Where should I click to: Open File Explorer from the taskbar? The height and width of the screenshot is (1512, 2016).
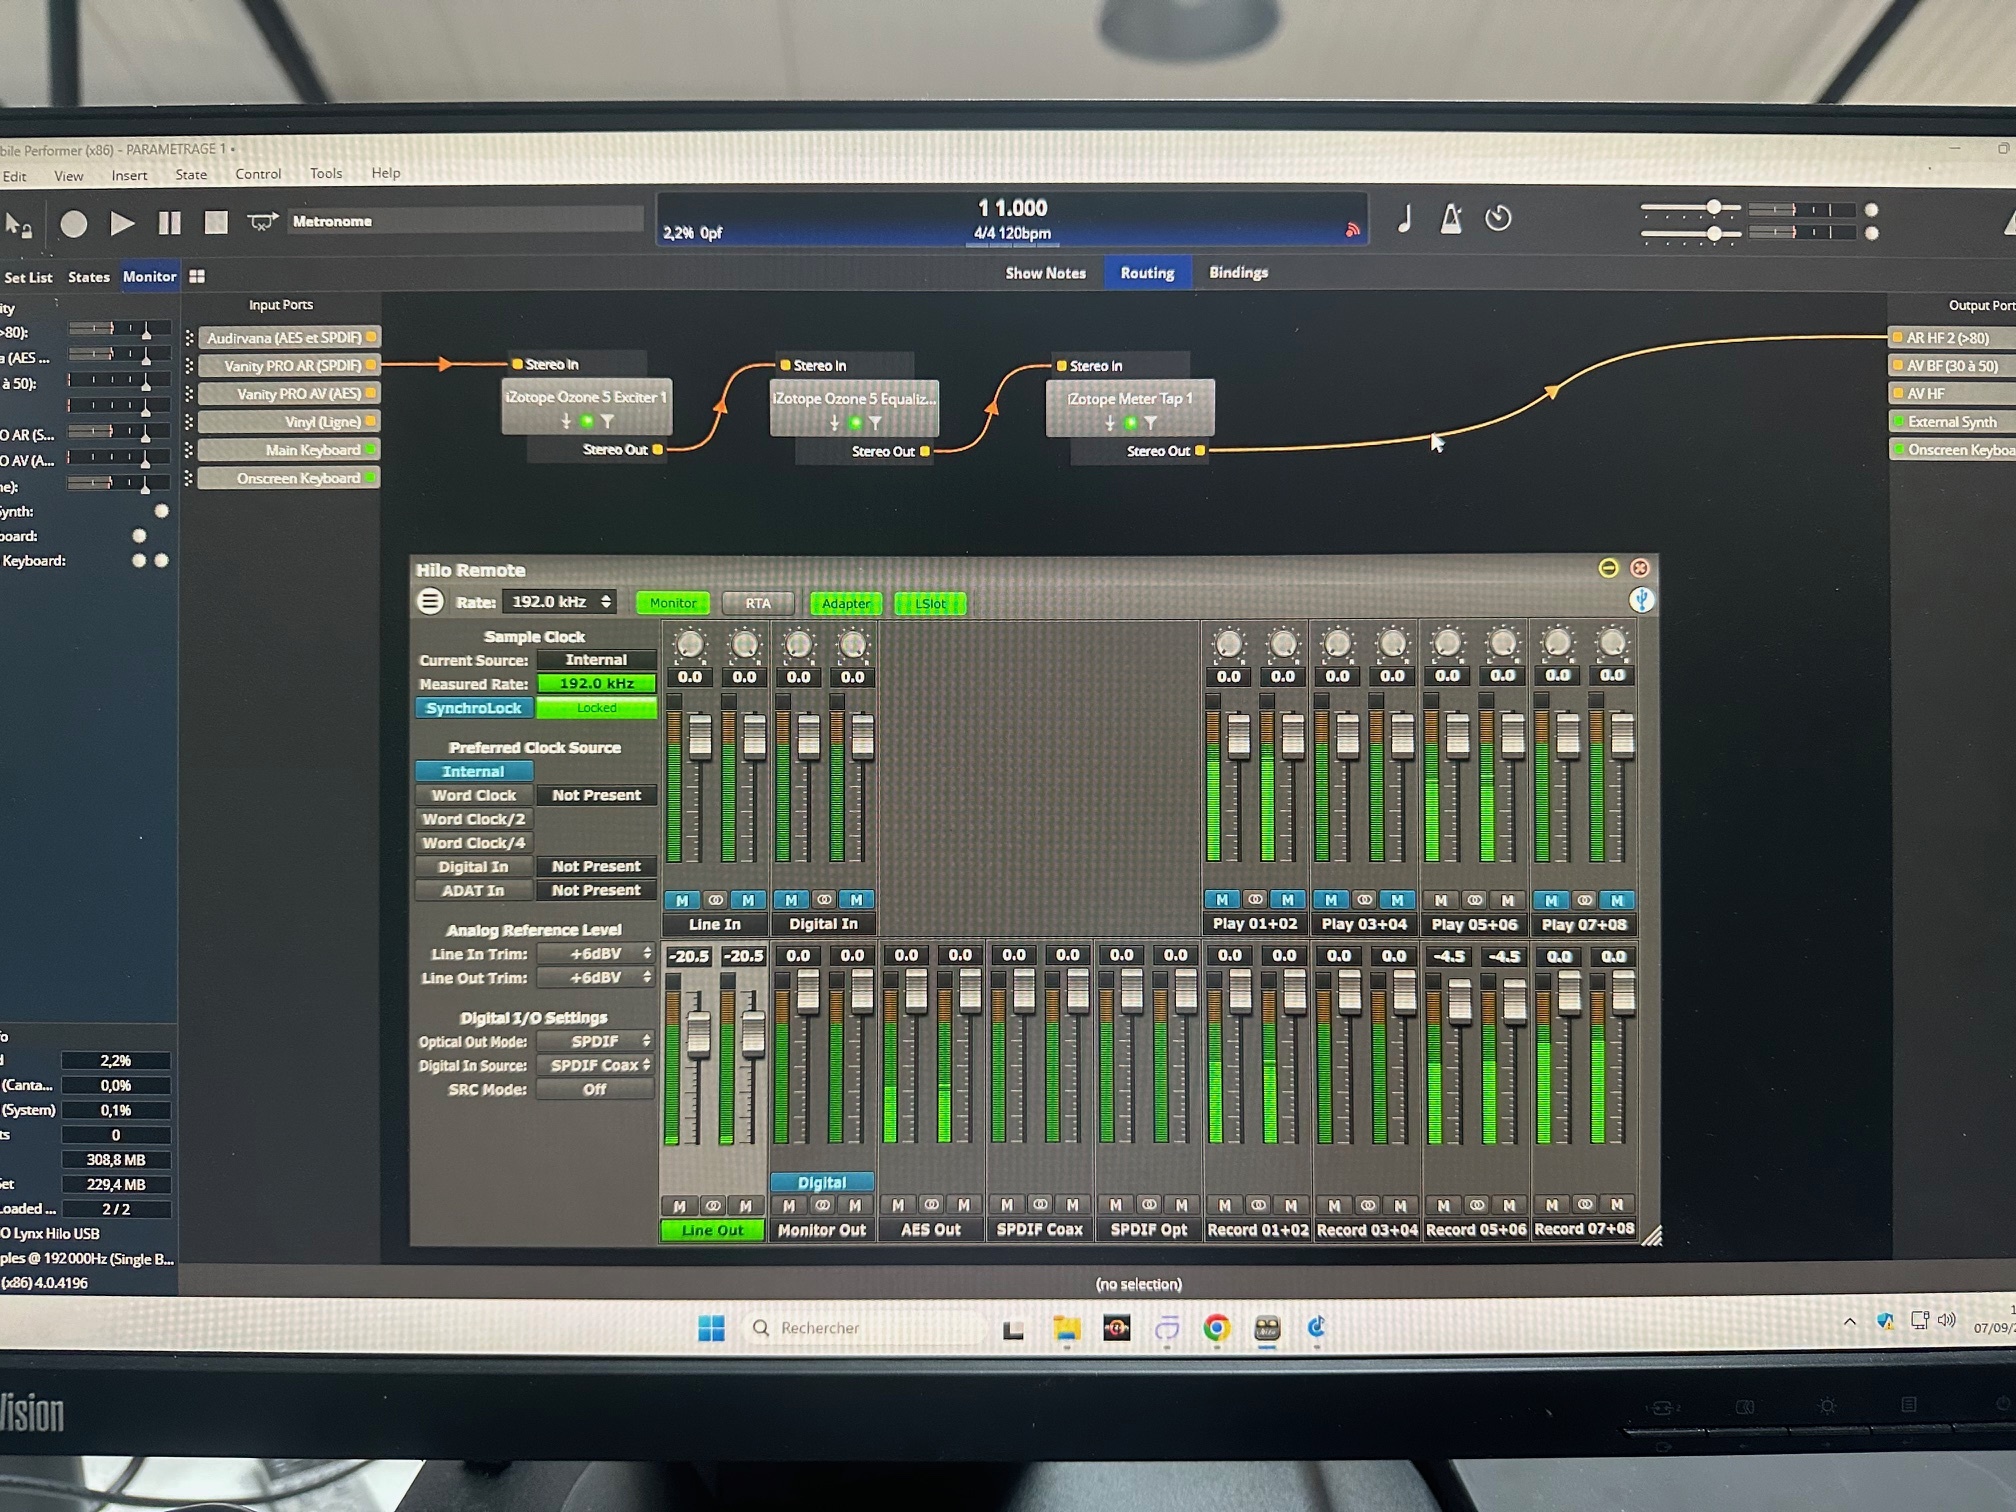click(x=1066, y=1328)
